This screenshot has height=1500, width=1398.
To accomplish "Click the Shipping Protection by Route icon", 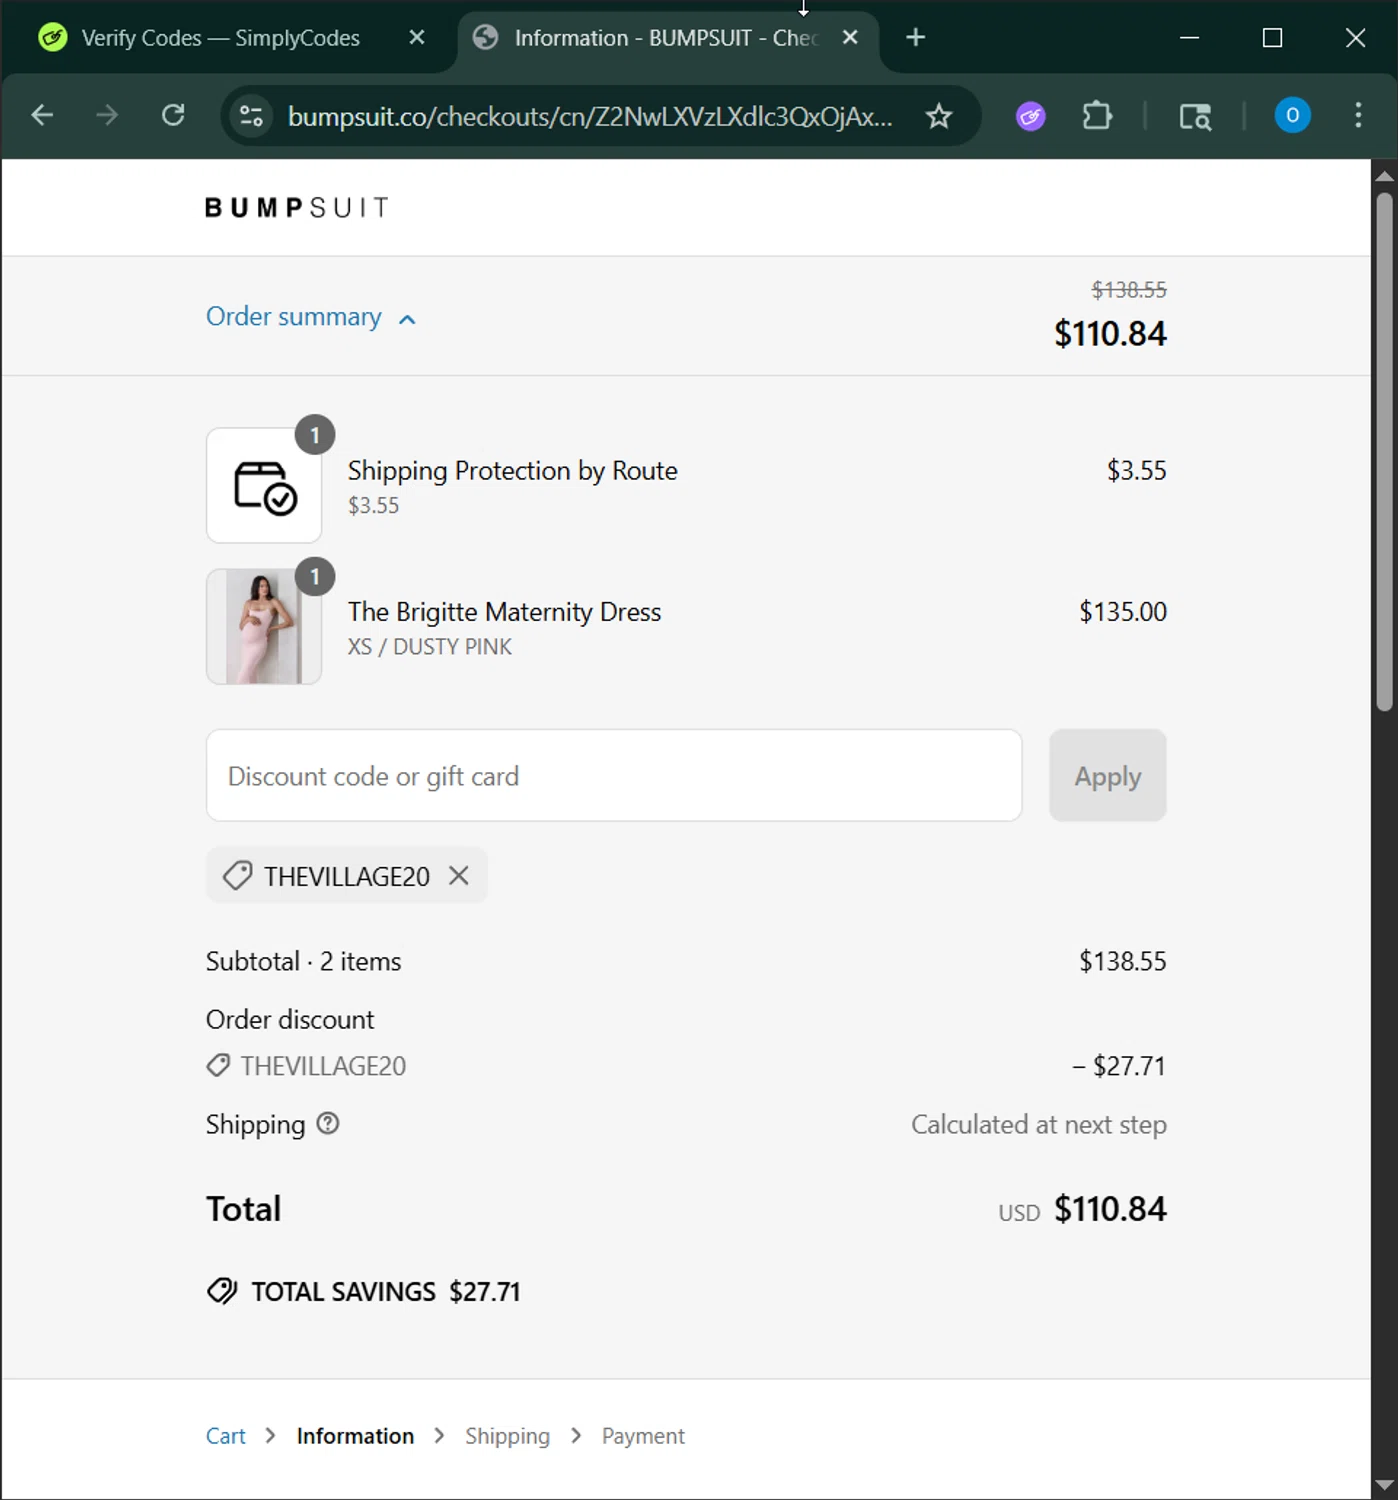I will [x=264, y=486].
